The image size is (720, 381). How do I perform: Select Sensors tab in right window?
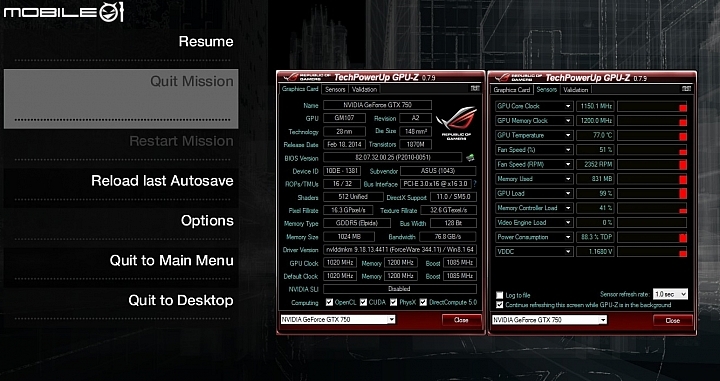[x=546, y=90]
